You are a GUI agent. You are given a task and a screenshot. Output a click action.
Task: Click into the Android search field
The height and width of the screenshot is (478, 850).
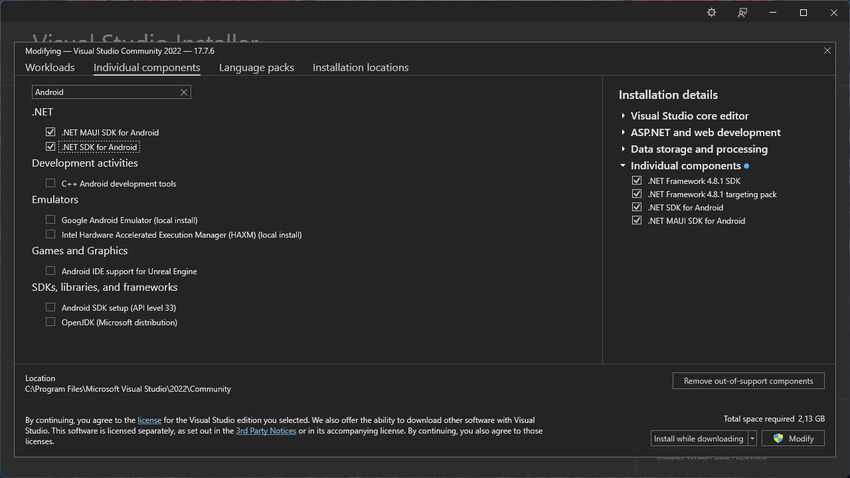pyautogui.click(x=106, y=92)
